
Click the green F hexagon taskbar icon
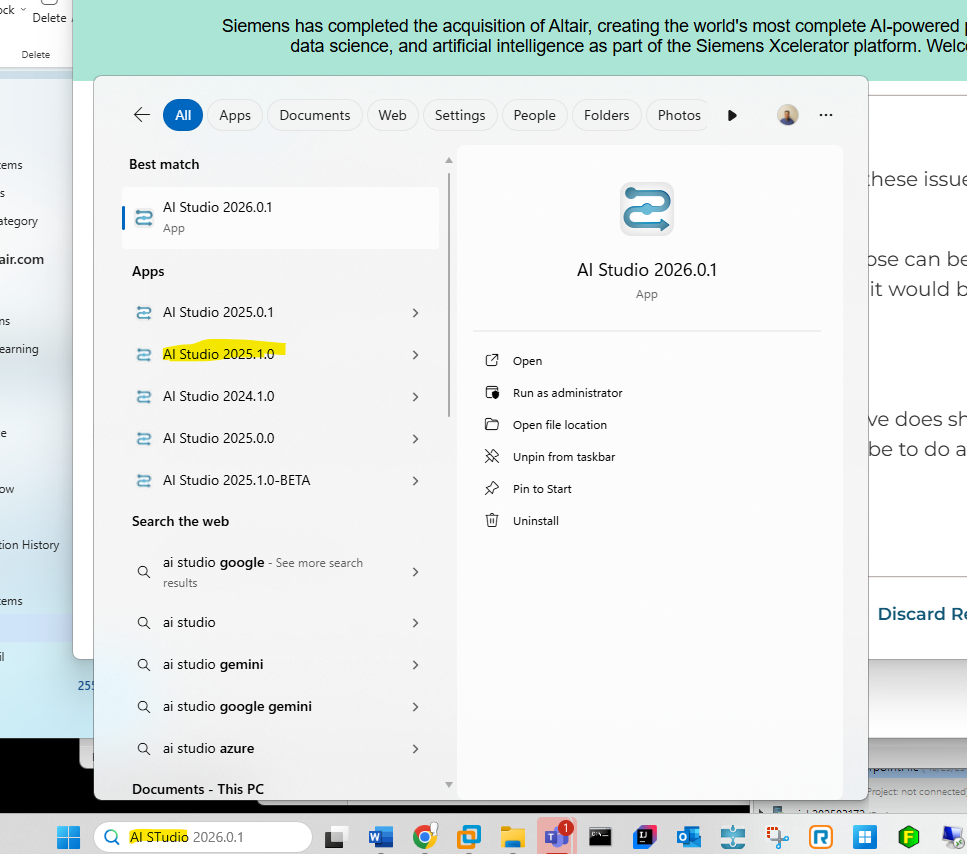coord(908,837)
